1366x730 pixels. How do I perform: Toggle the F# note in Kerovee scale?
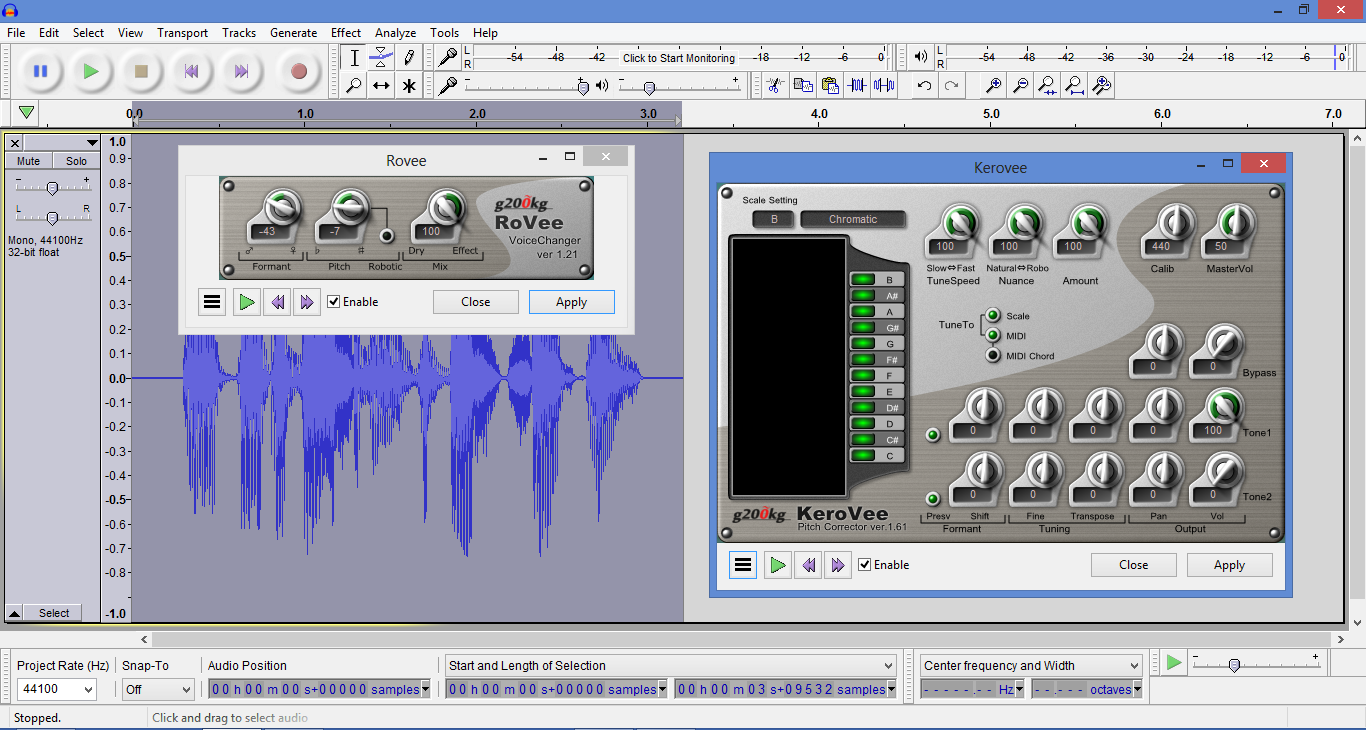tap(877, 360)
